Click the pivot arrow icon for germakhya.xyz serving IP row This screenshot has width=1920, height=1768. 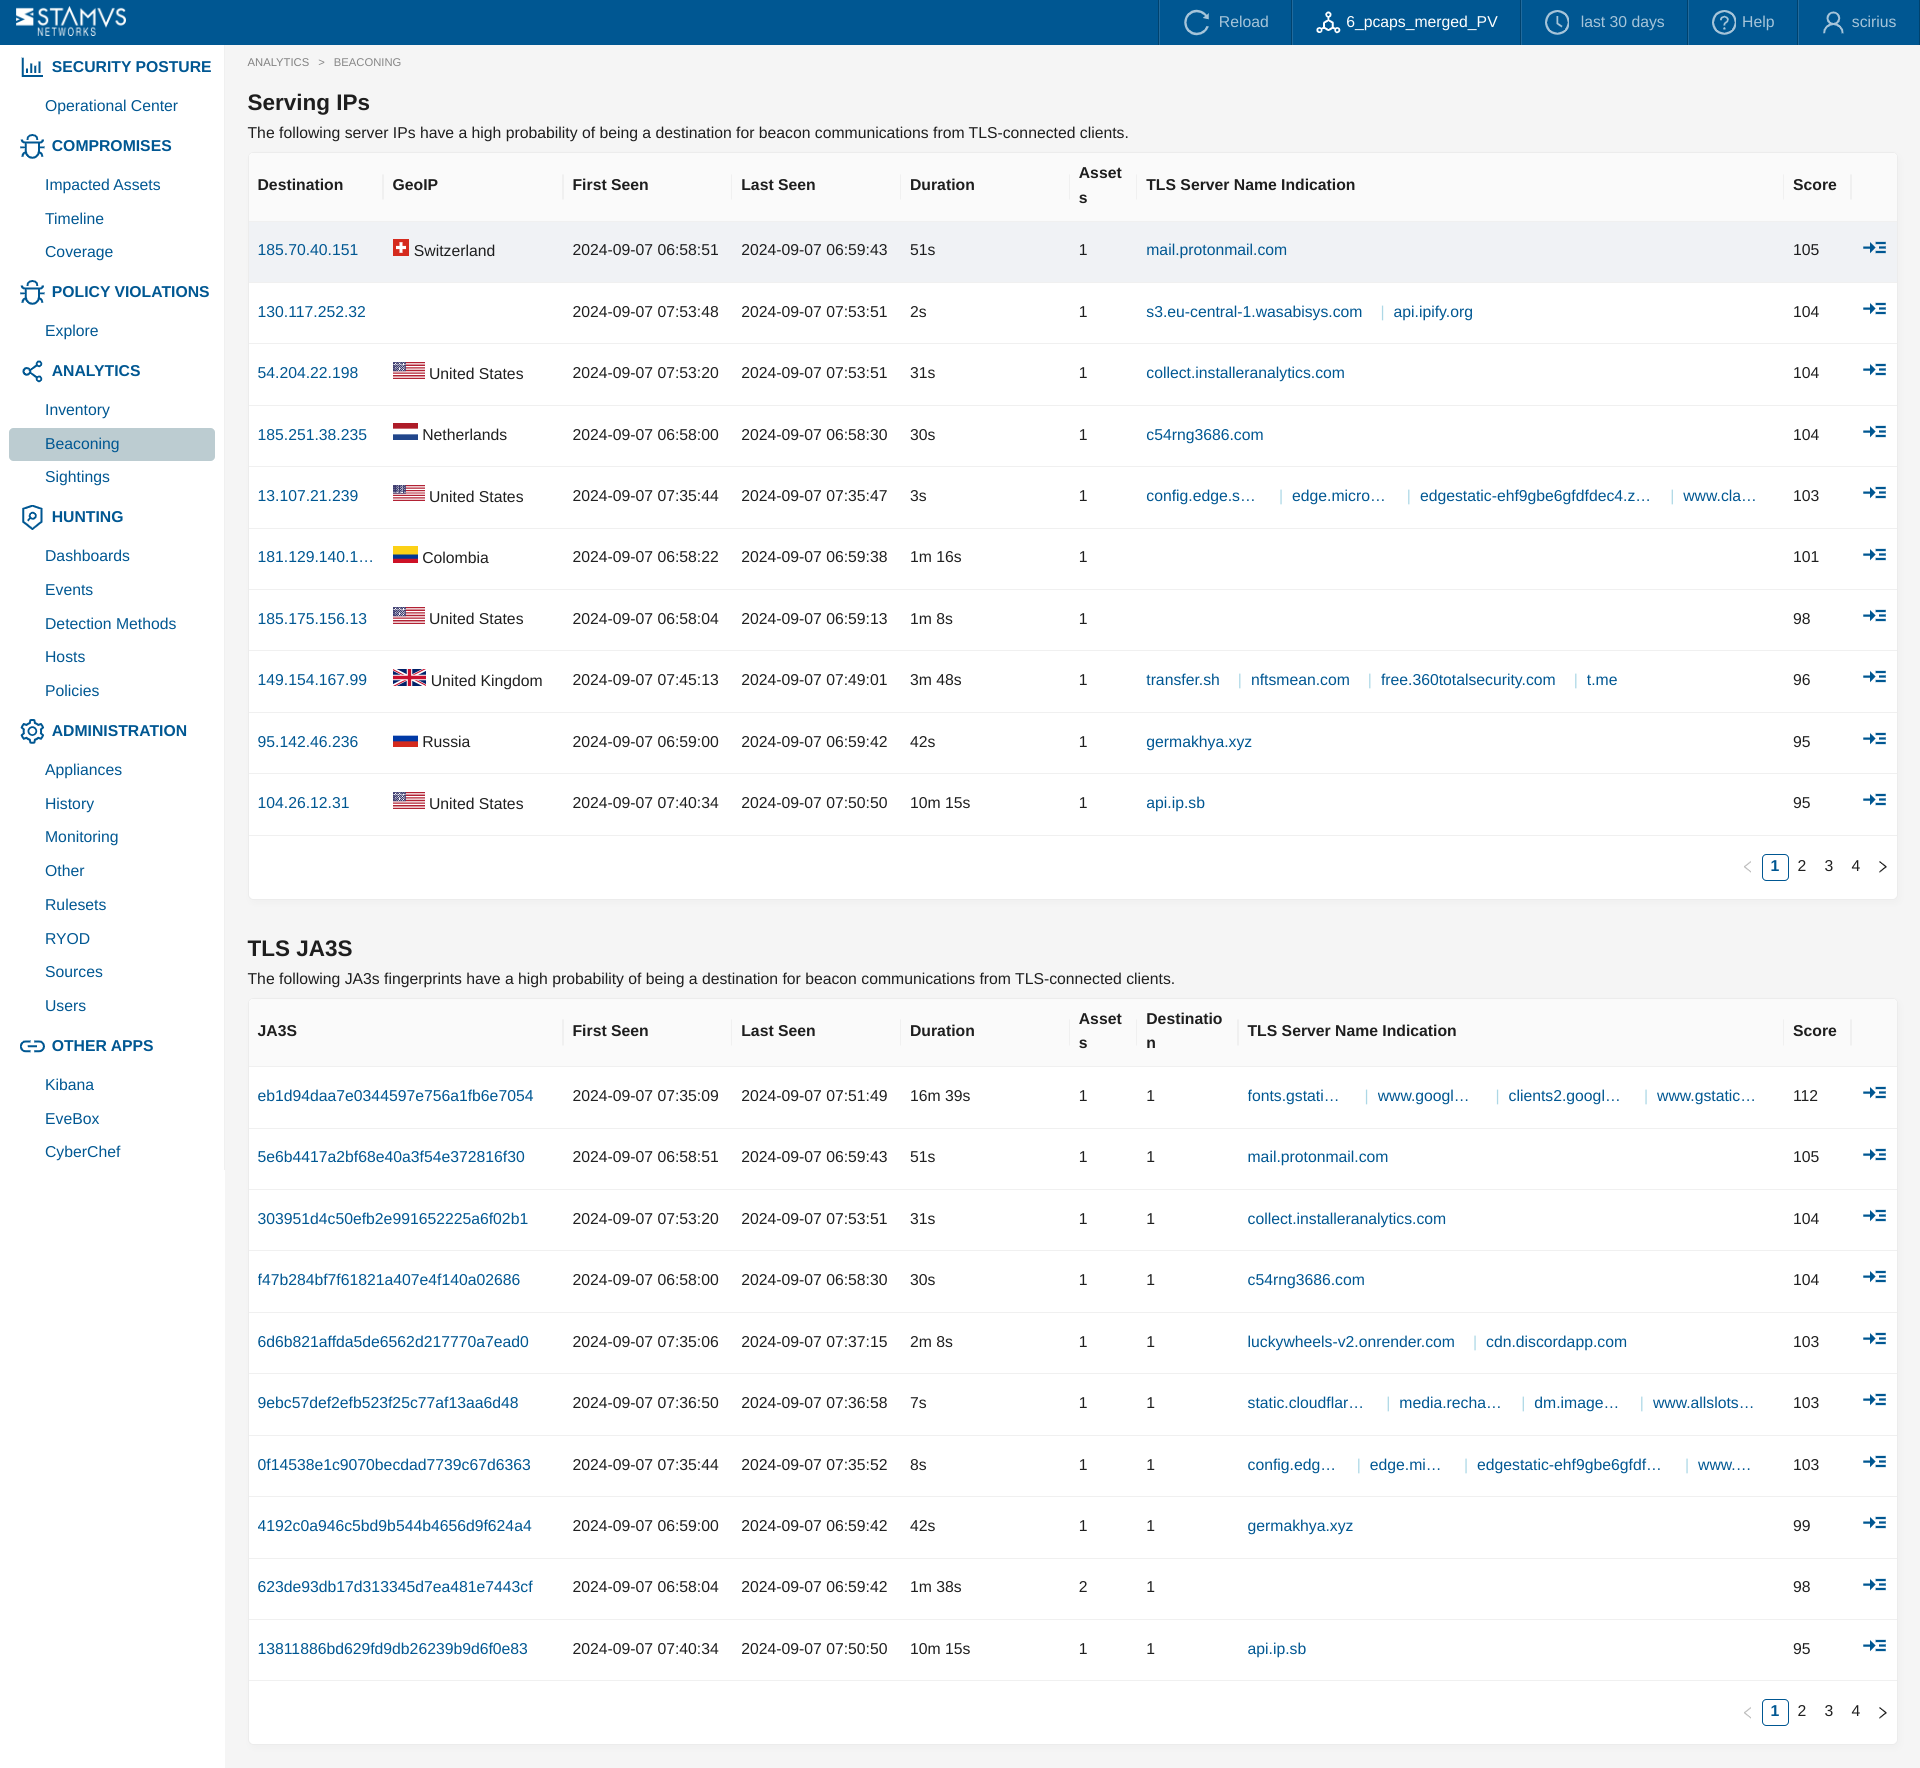click(1874, 740)
